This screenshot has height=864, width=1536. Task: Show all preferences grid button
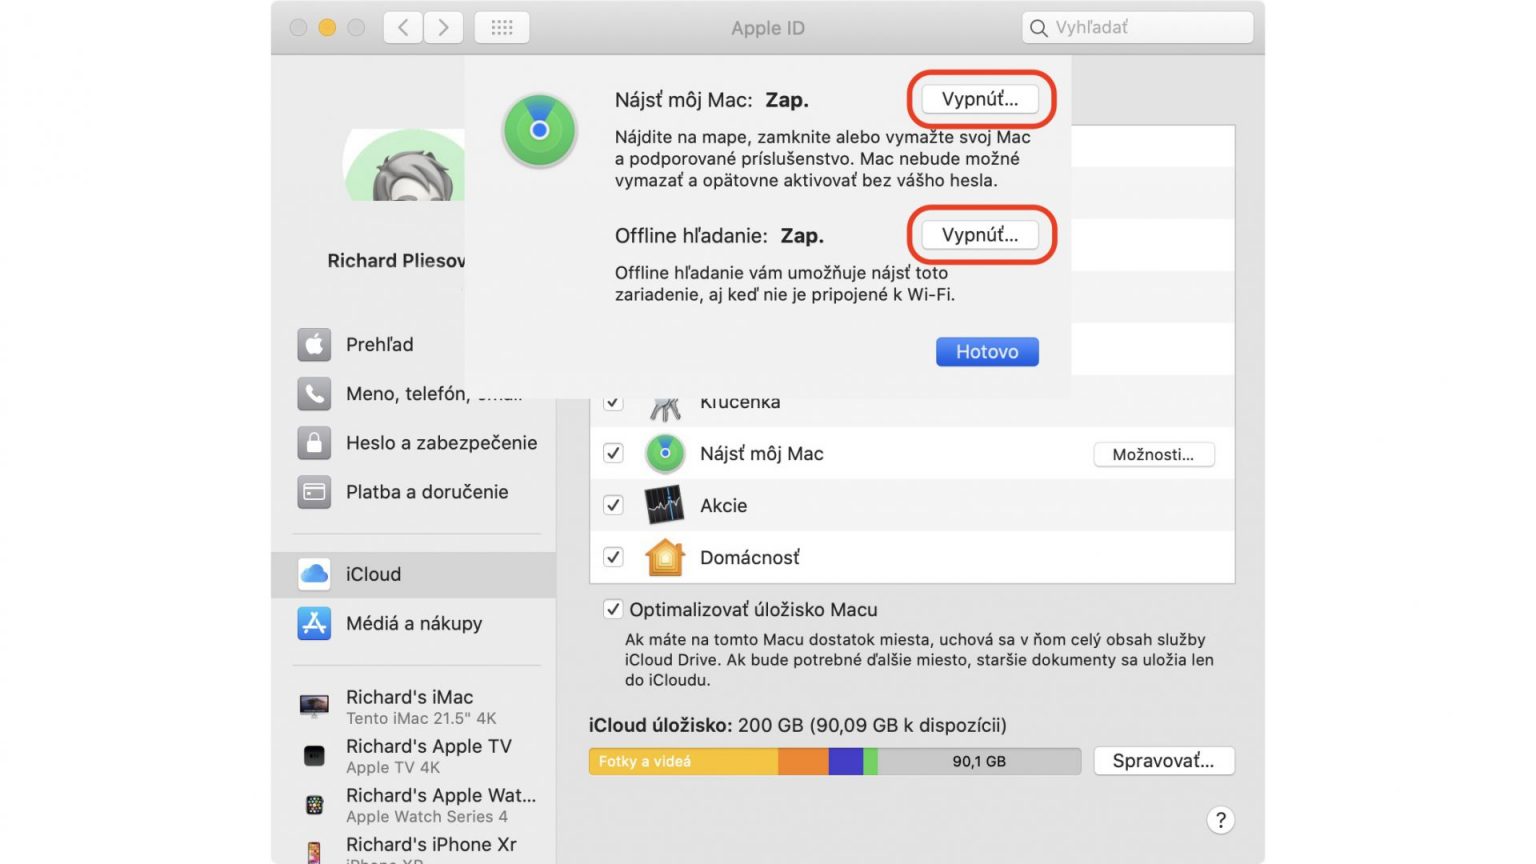(502, 27)
